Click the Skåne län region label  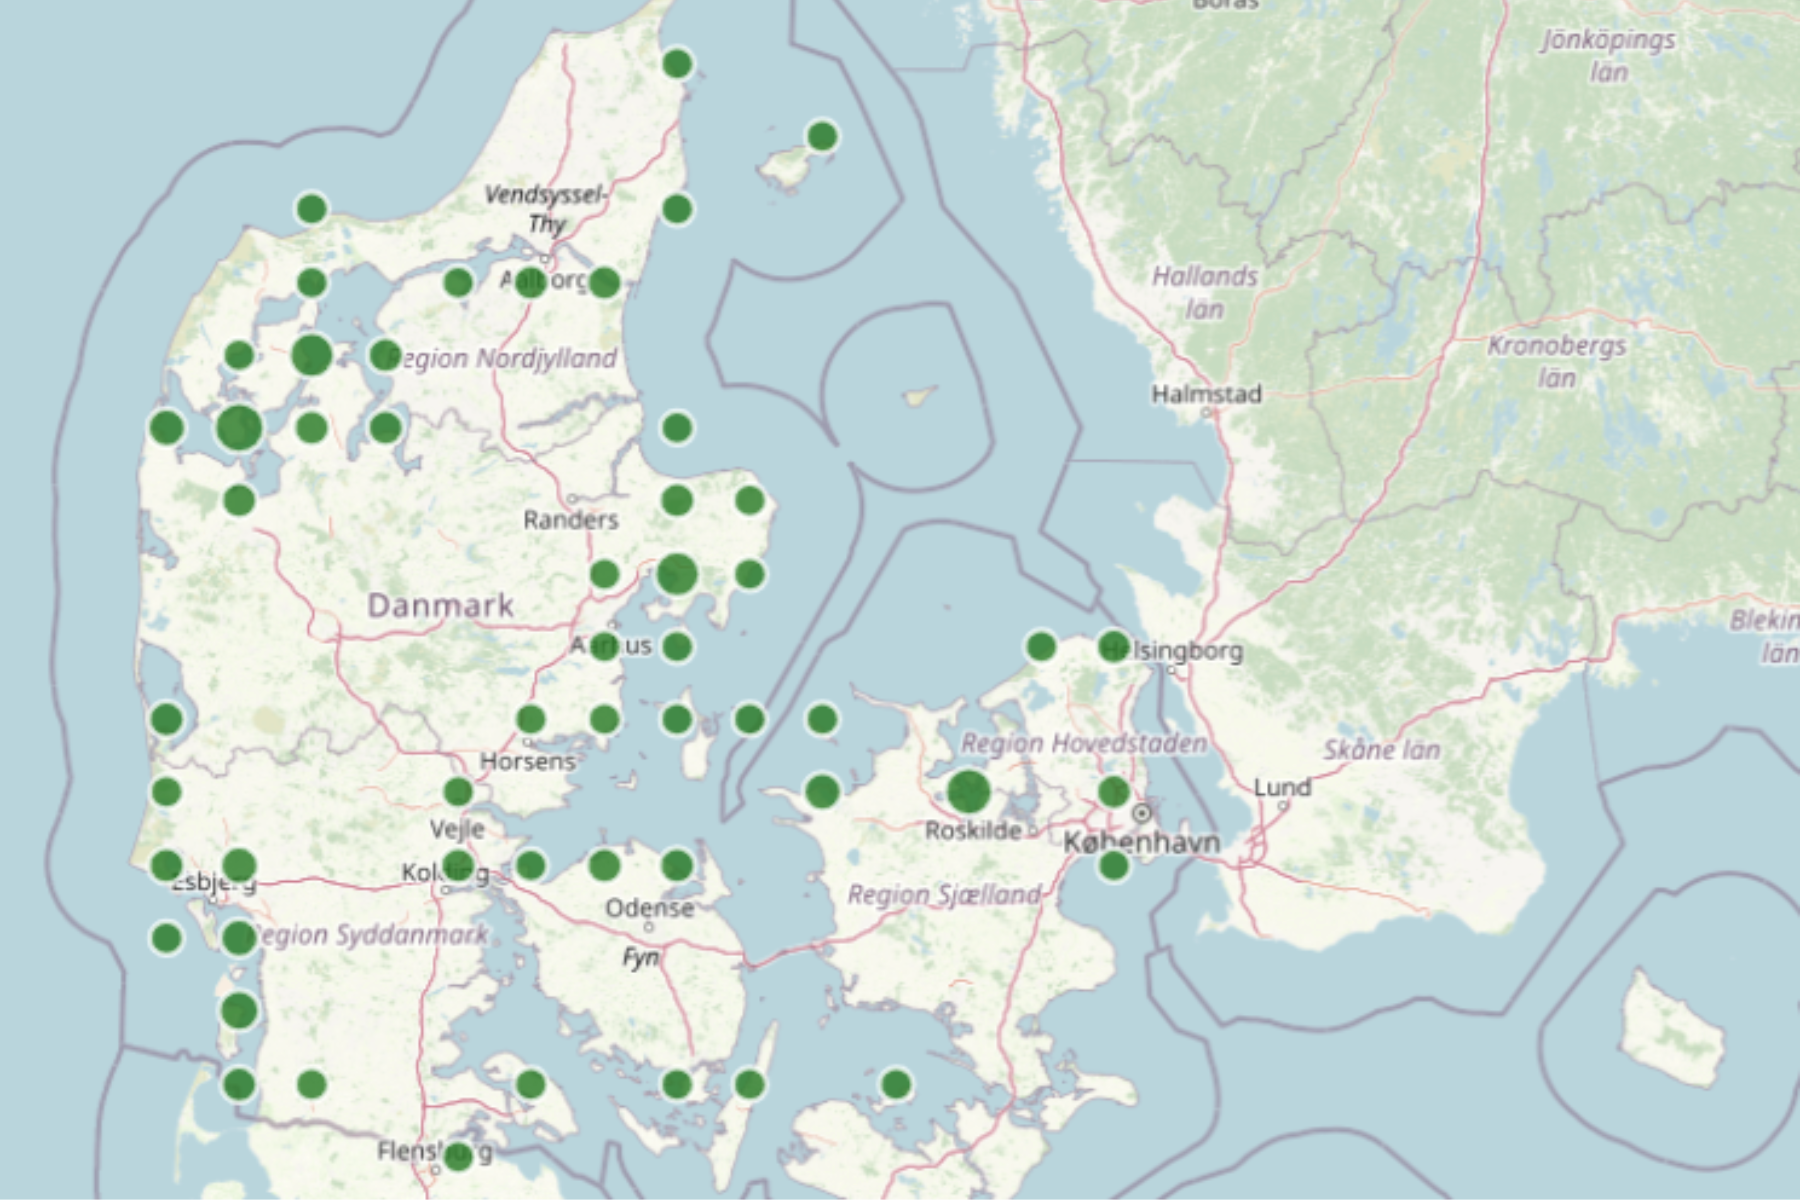1382,750
